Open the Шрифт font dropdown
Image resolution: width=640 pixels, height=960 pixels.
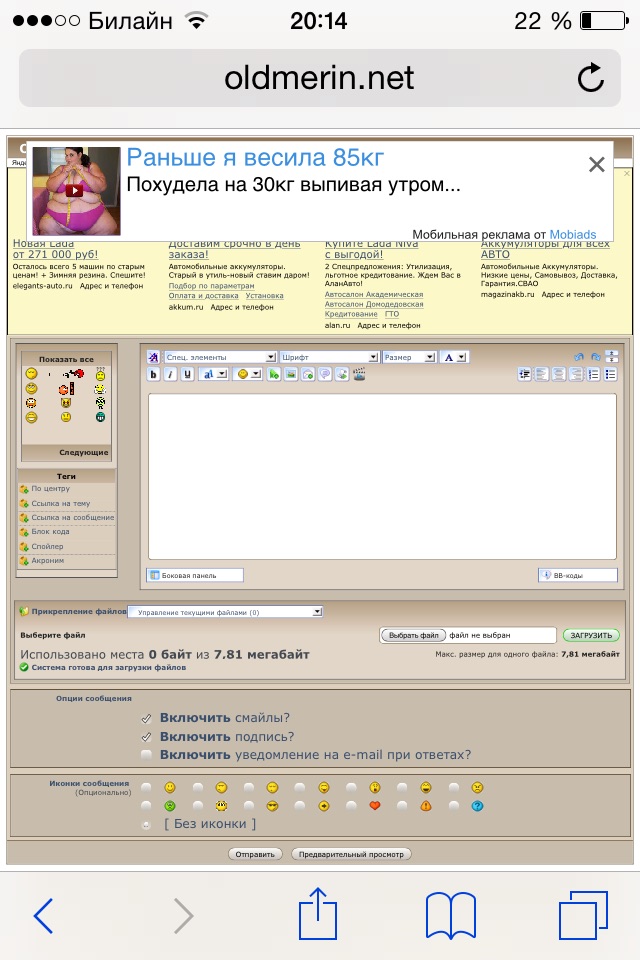click(x=329, y=357)
